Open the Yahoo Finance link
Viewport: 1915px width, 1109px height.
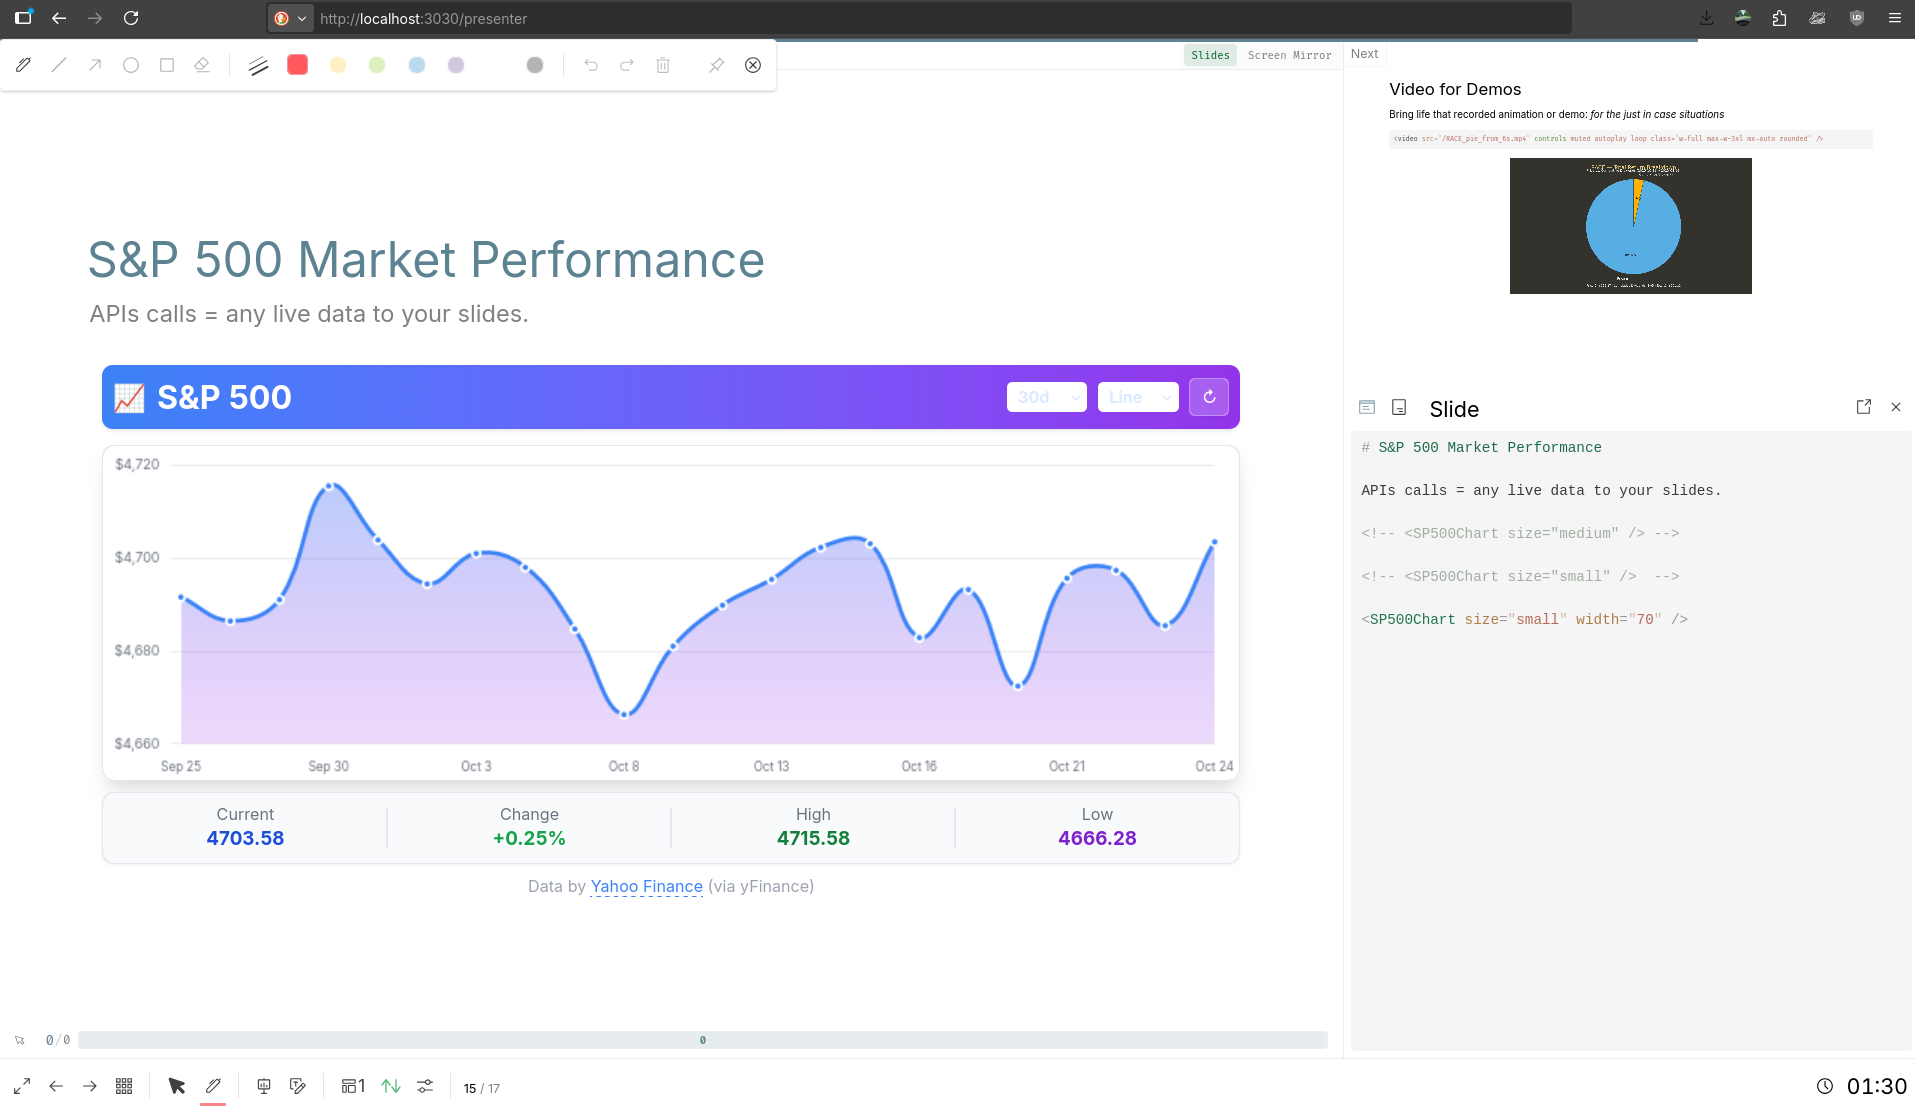pyautogui.click(x=646, y=886)
